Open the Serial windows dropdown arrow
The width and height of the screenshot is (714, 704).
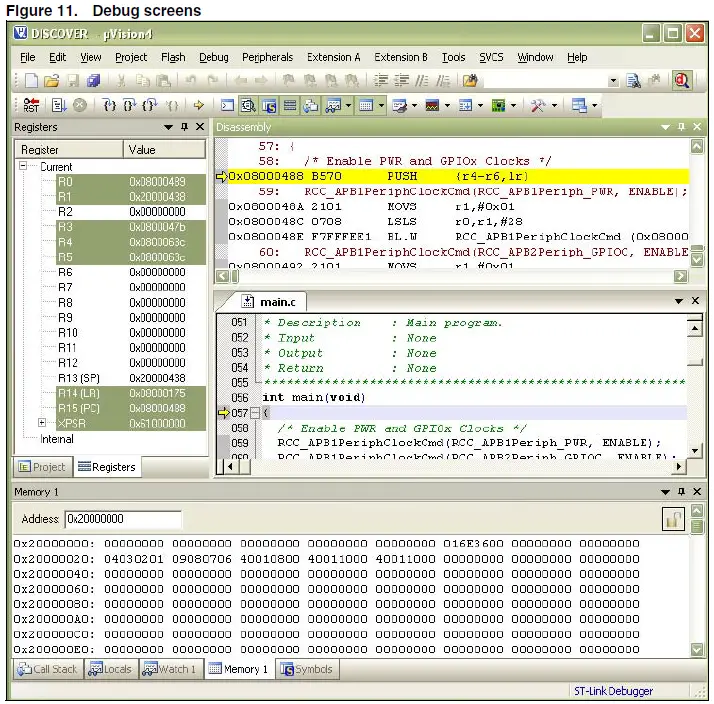point(414,105)
